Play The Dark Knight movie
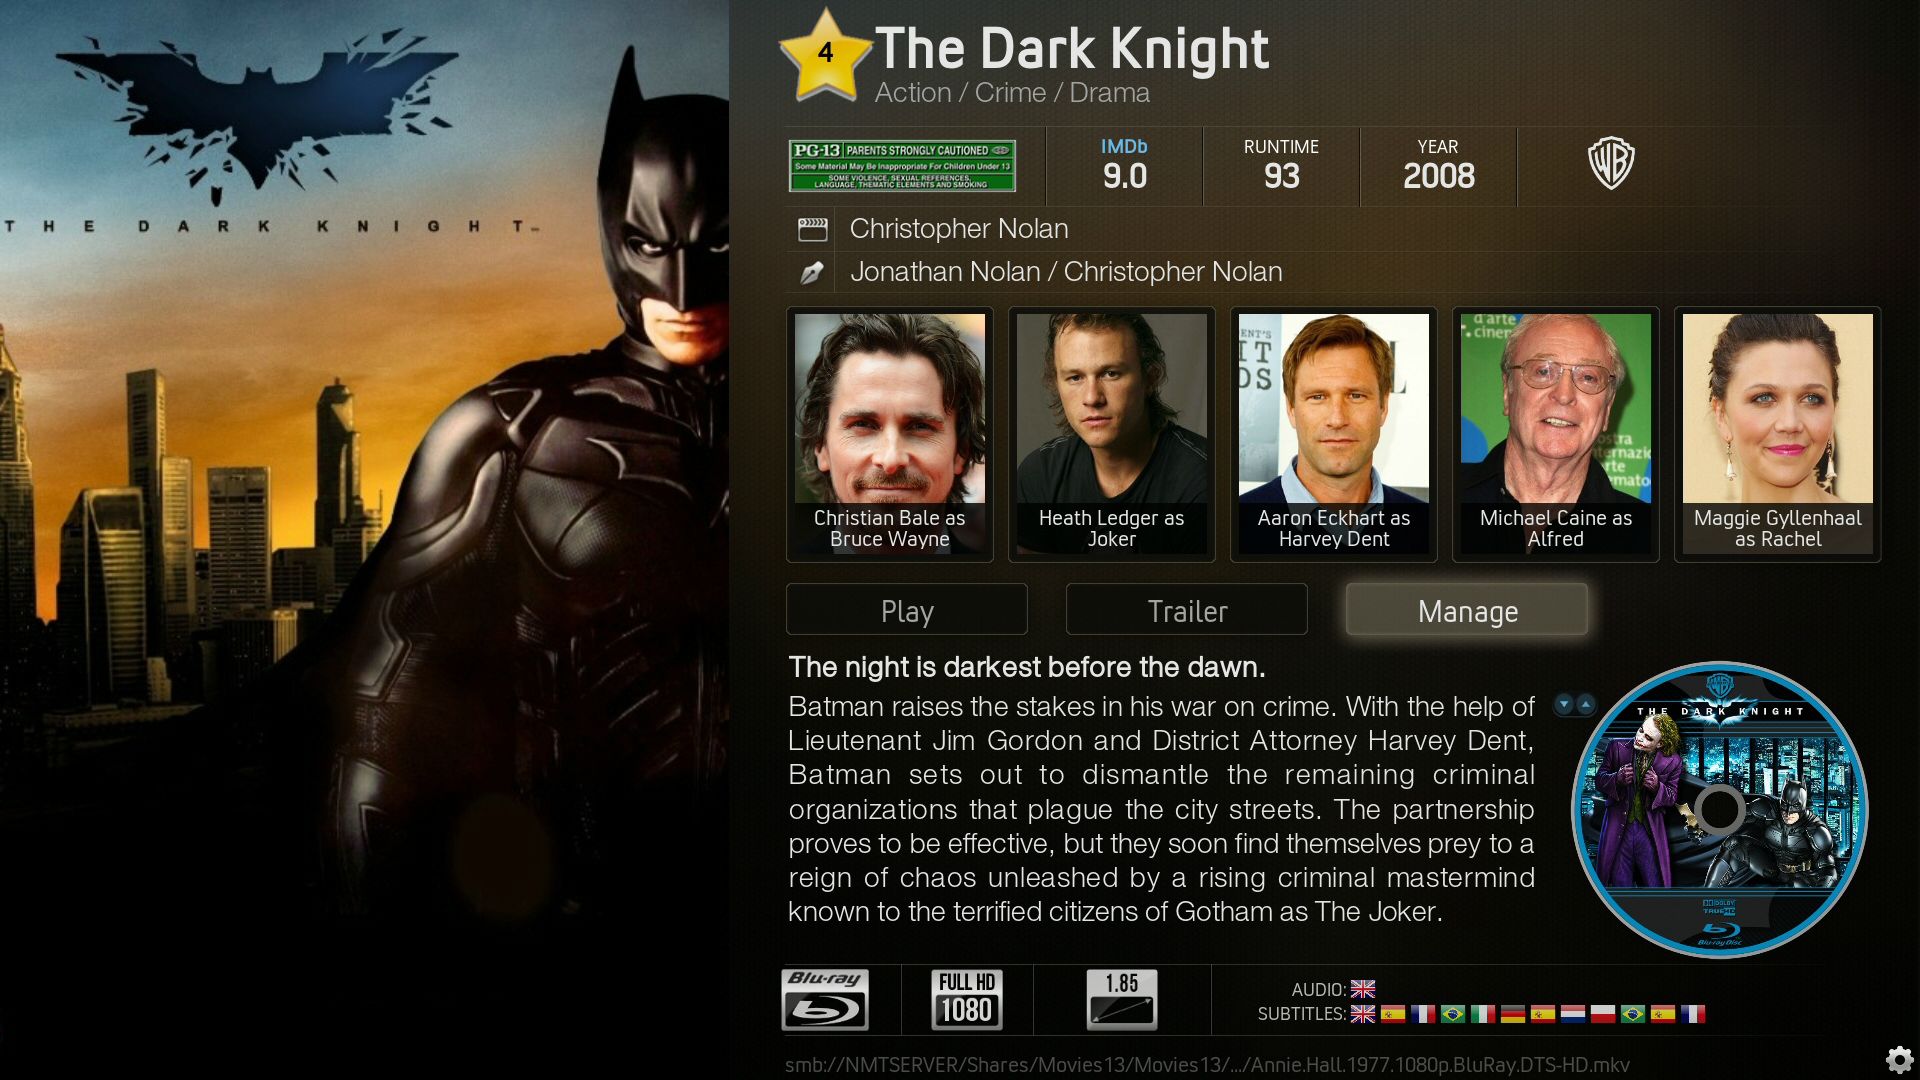Image resolution: width=1920 pixels, height=1080 pixels. 907,610
